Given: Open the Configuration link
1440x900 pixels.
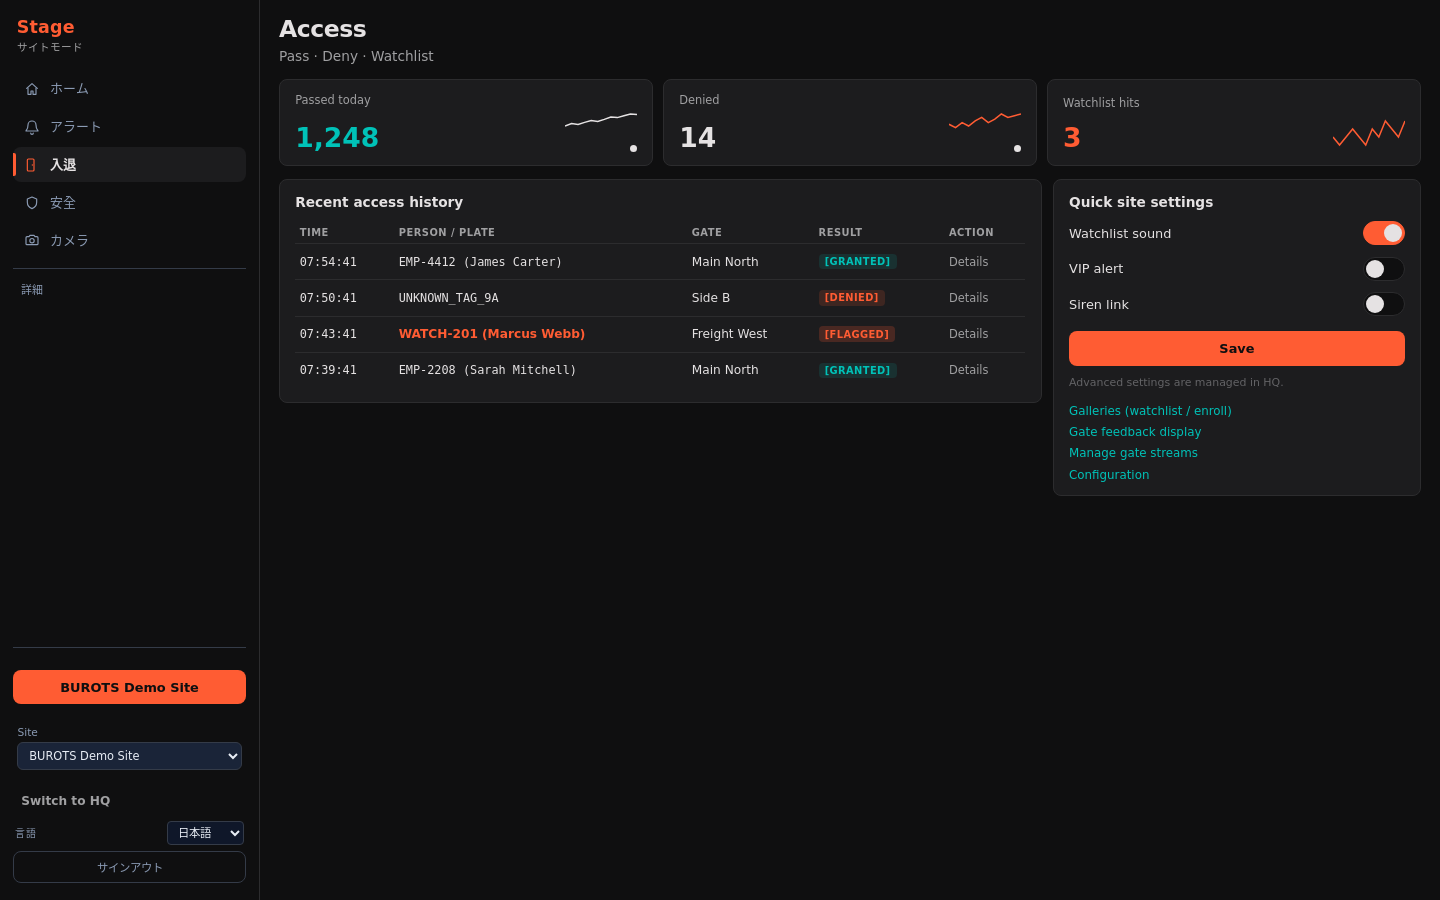Looking at the screenshot, I should 1109,475.
